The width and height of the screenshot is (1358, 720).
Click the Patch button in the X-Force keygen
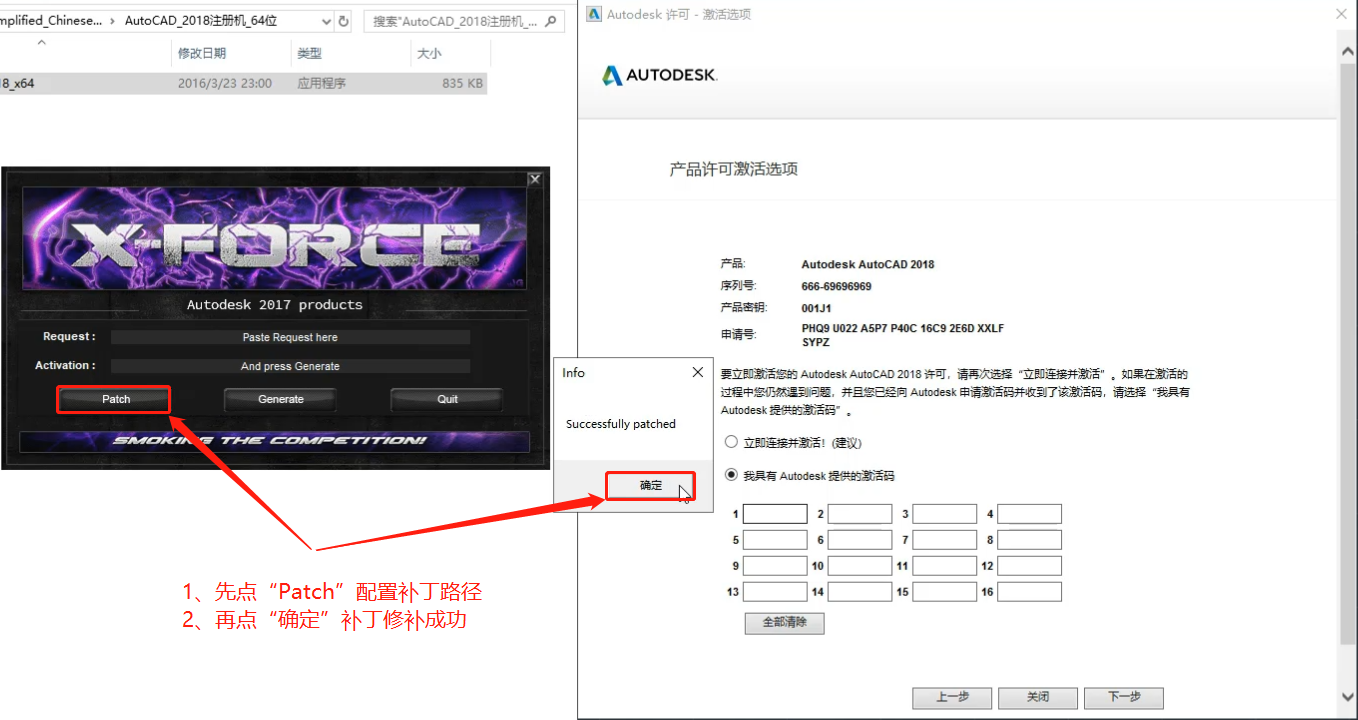[113, 399]
